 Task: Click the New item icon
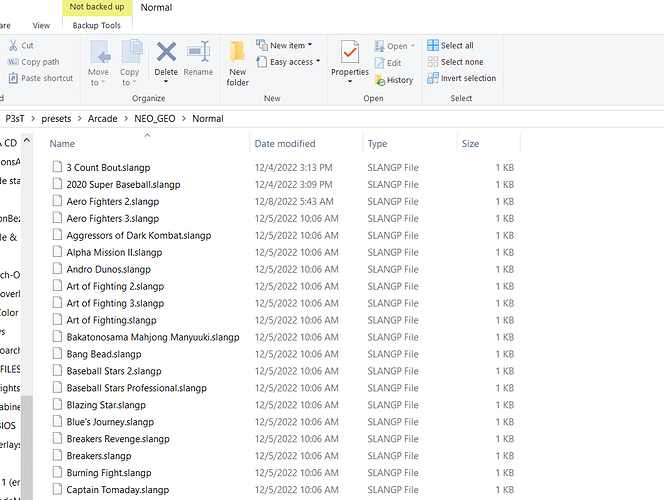tap(262, 44)
